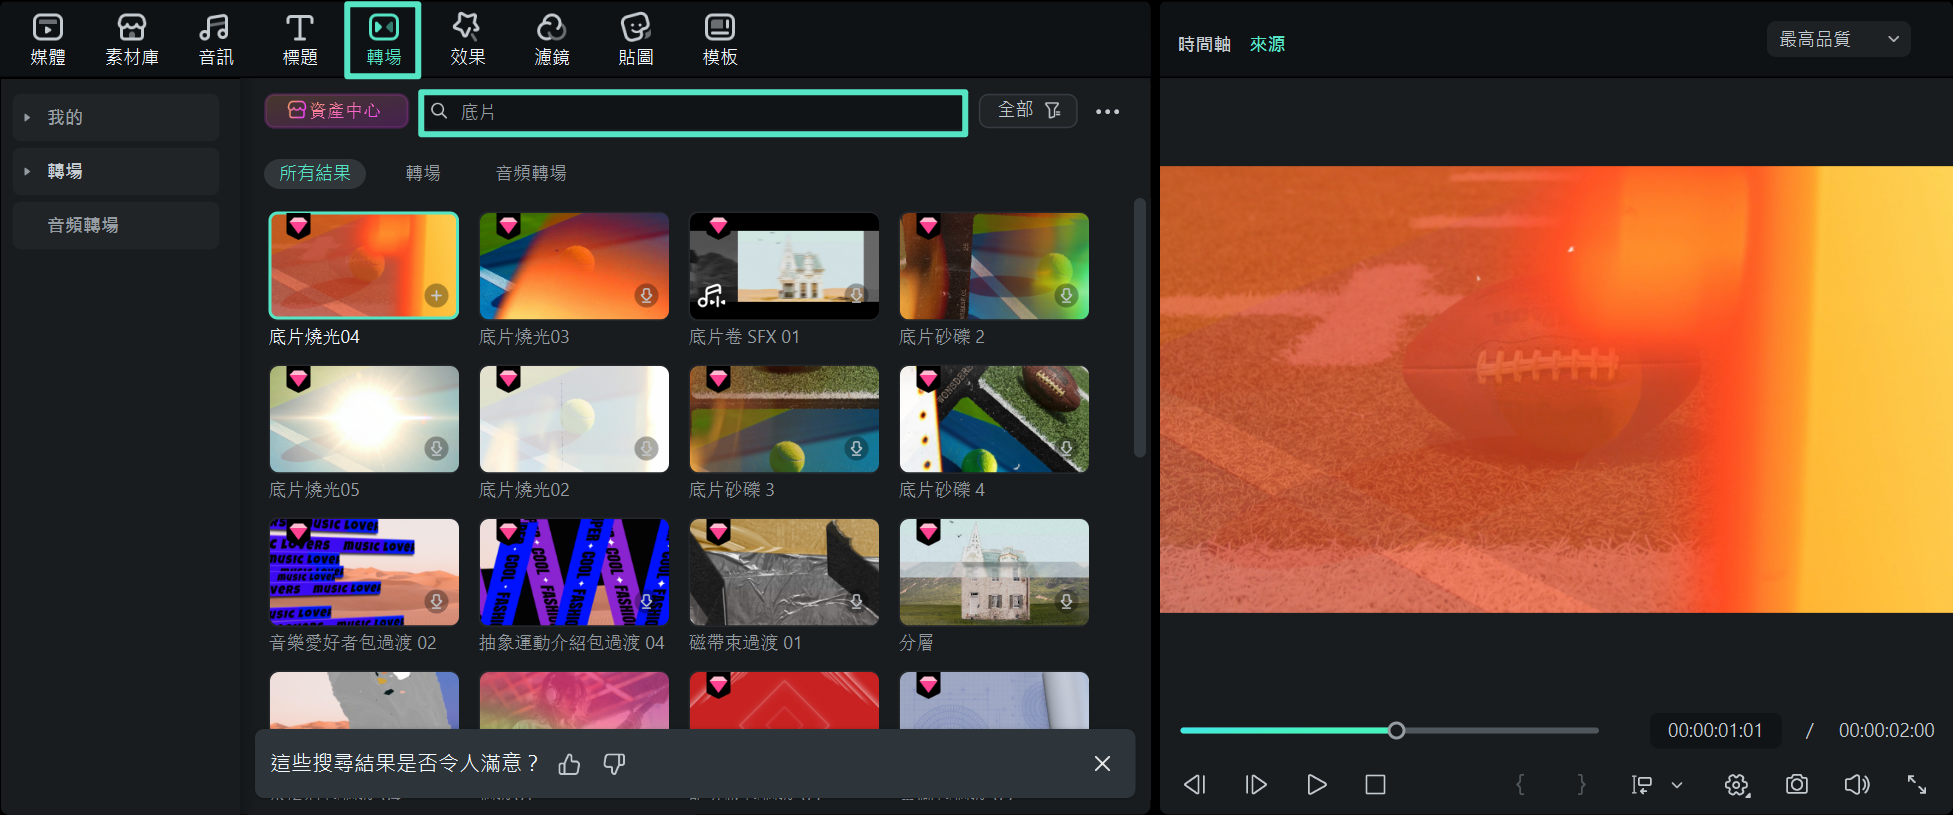The width and height of the screenshot is (1953, 815).
Task: Open the 效果 effects panel
Action: pyautogui.click(x=467, y=40)
